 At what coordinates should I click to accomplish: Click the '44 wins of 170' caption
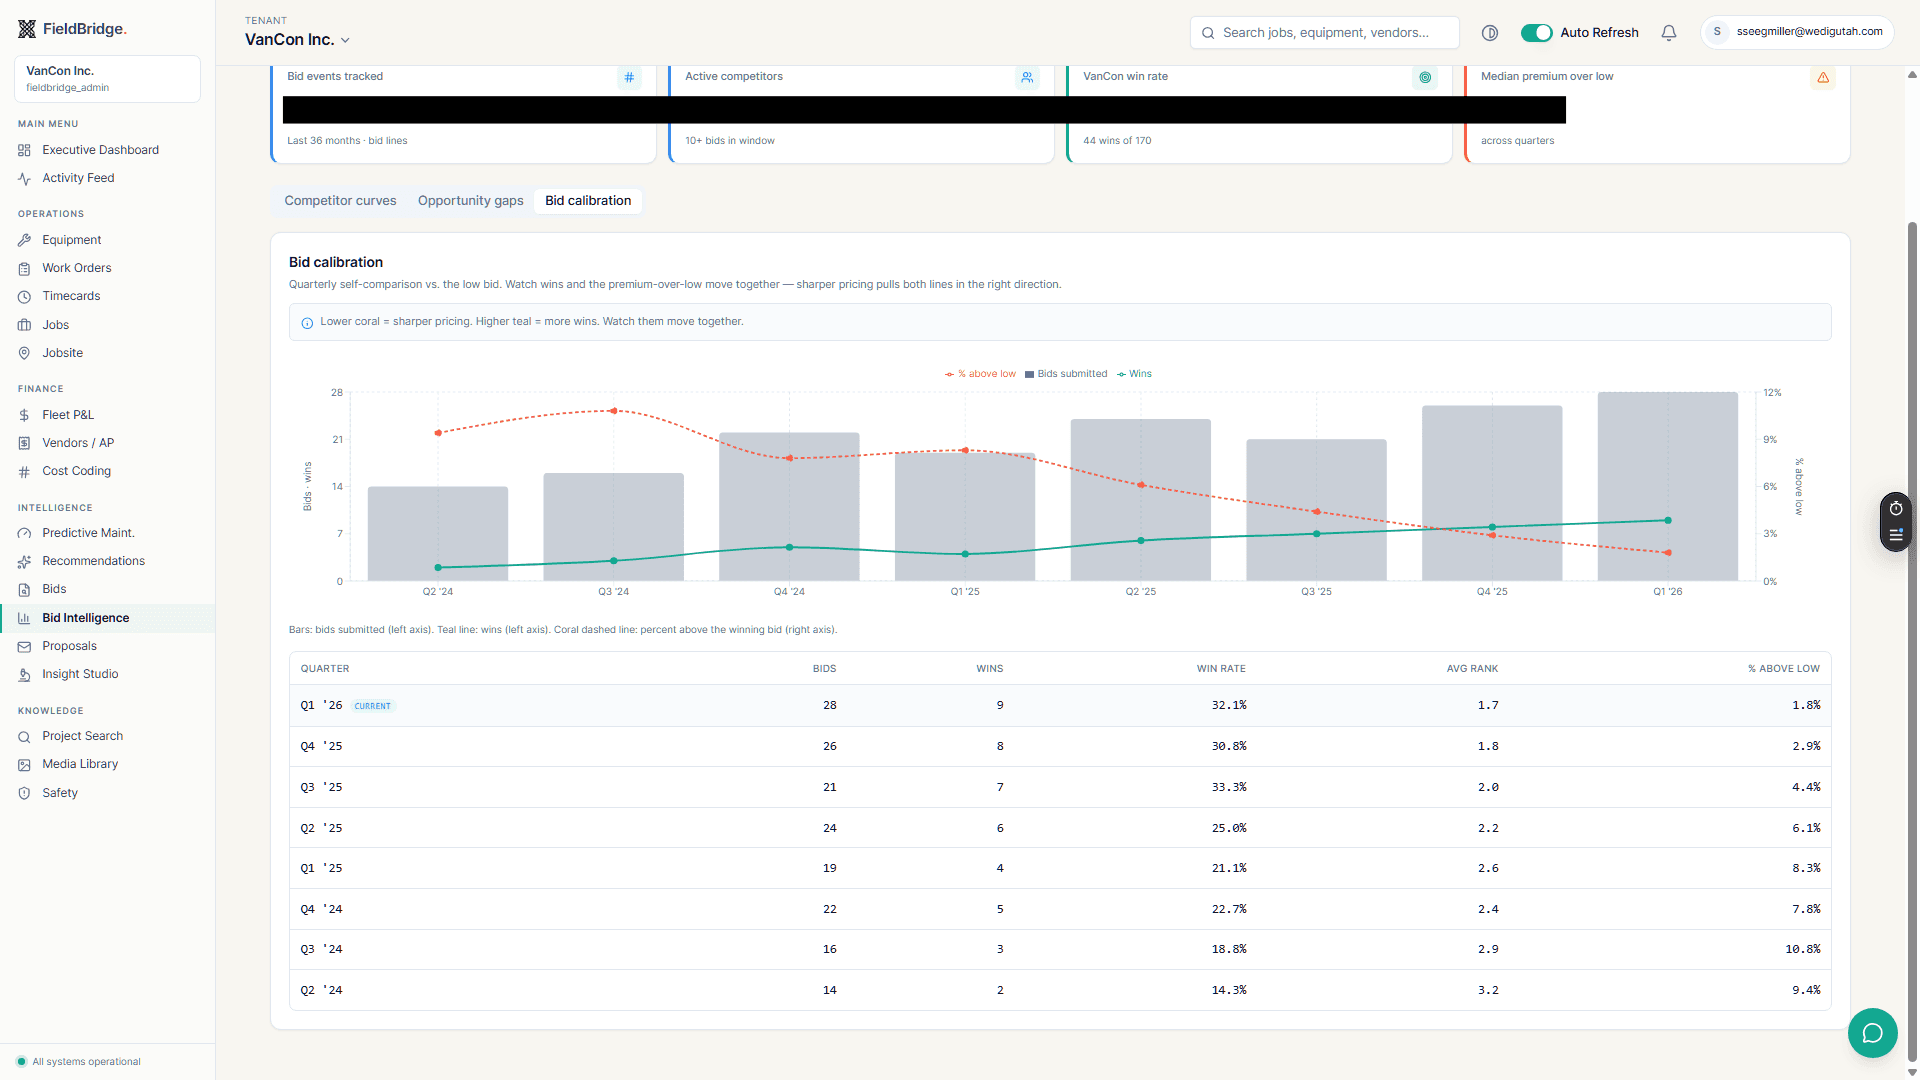point(1117,141)
